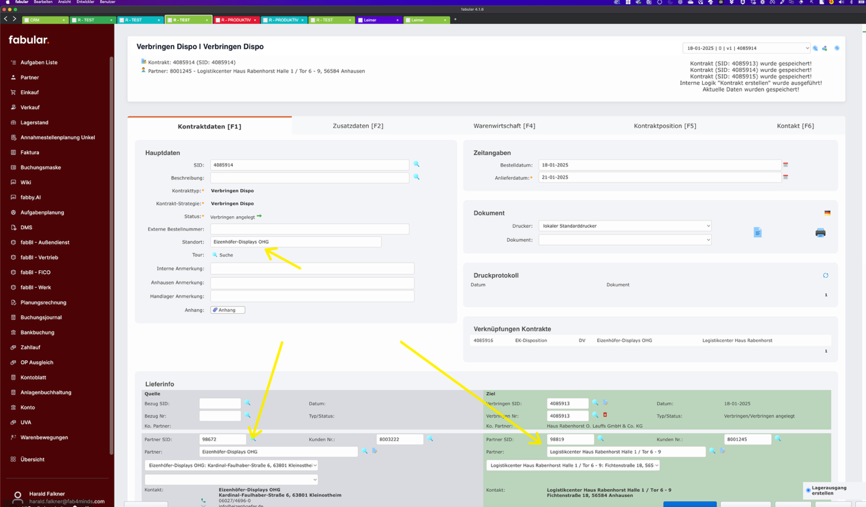Open the contract version dropdown at top right
Image resolution: width=866 pixels, height=507 pixels.
pos(746,48)
